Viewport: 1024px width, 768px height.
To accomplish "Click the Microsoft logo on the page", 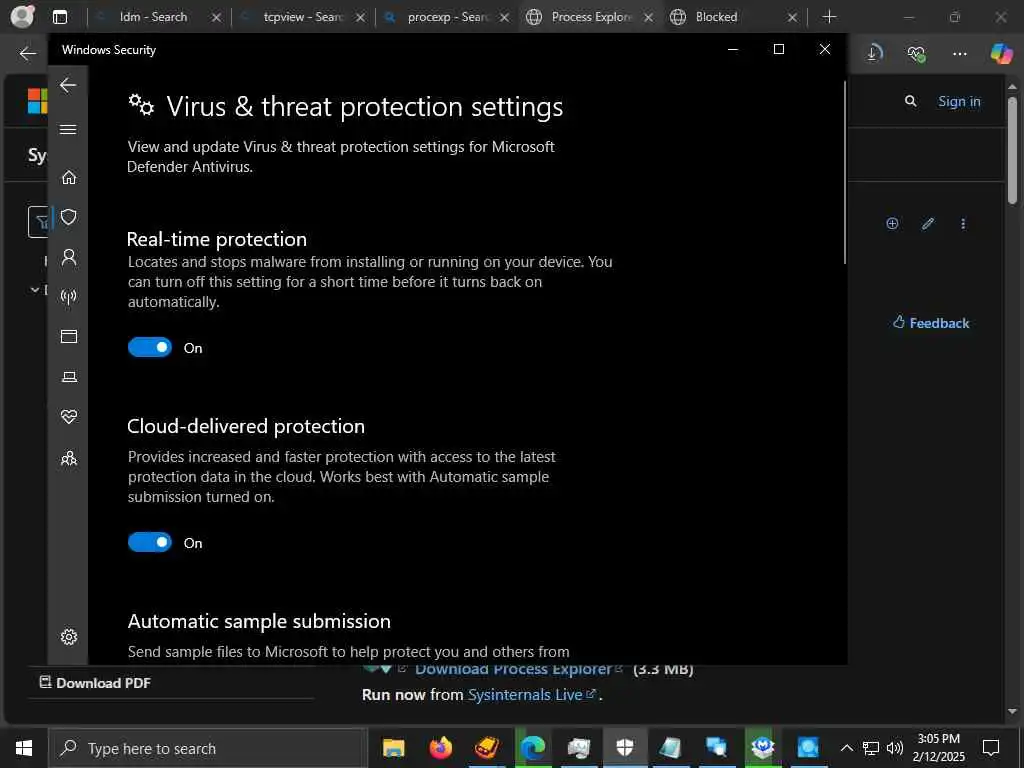I will pyautogui.click(x=37, y=101).
